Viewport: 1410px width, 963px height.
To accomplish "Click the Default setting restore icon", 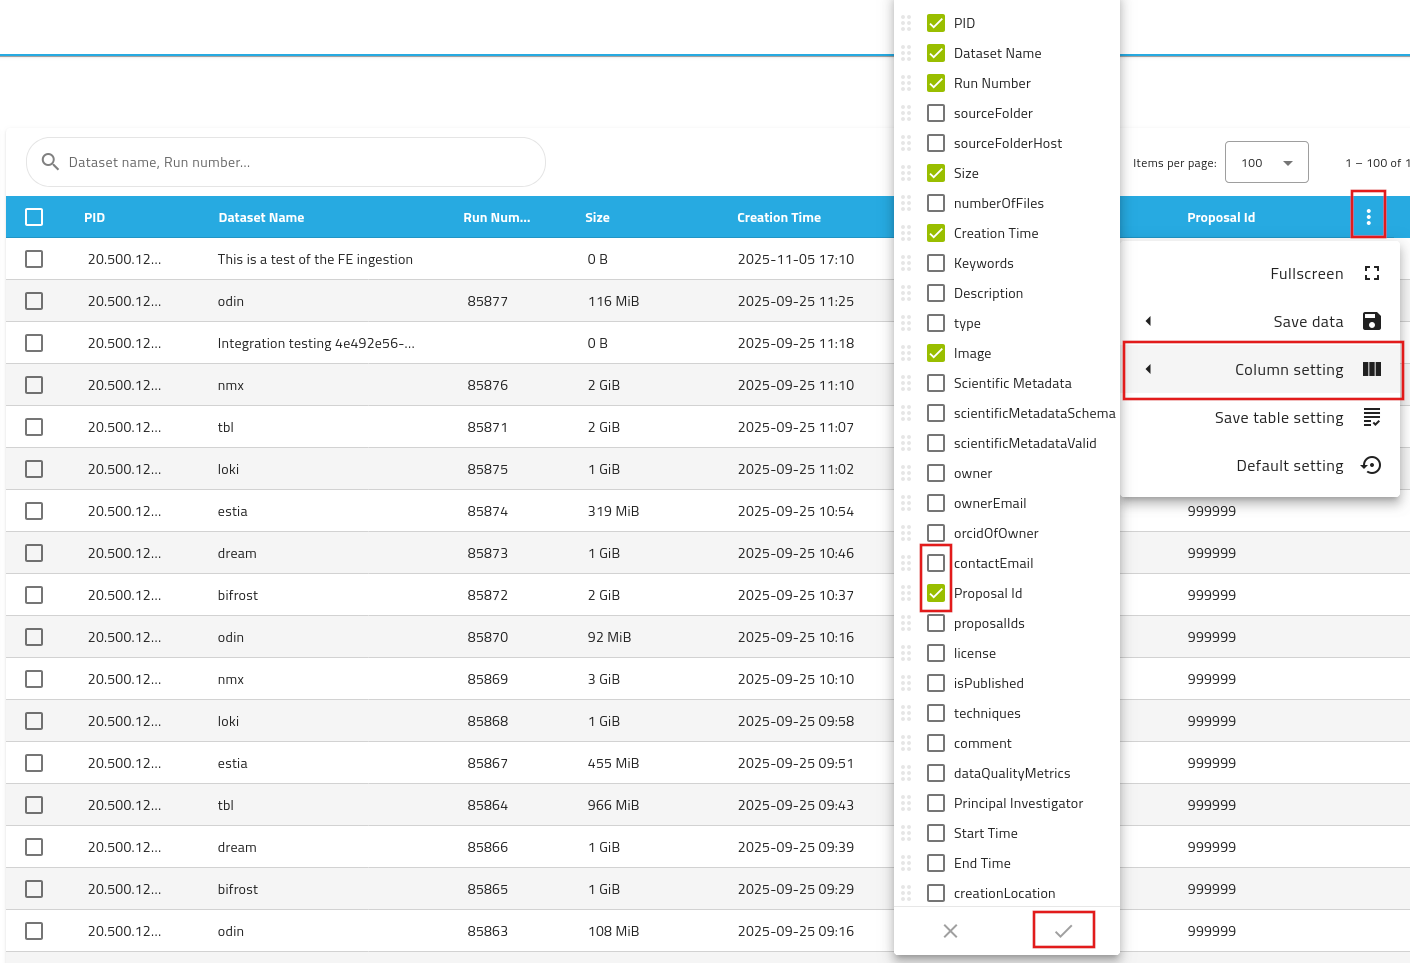I will point(1371,465).
